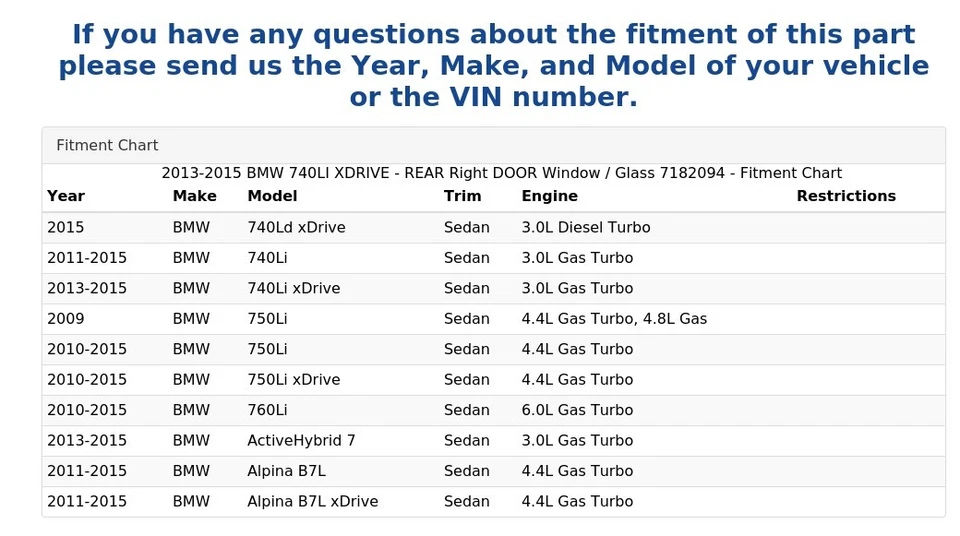
Task: Click the 2009 year cell
Action: 66,319
